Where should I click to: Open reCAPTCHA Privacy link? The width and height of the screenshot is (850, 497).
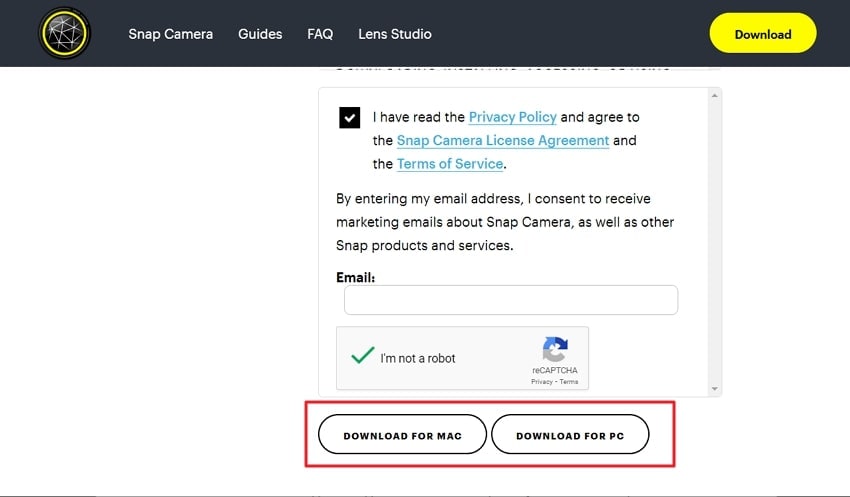coord(541,382)
